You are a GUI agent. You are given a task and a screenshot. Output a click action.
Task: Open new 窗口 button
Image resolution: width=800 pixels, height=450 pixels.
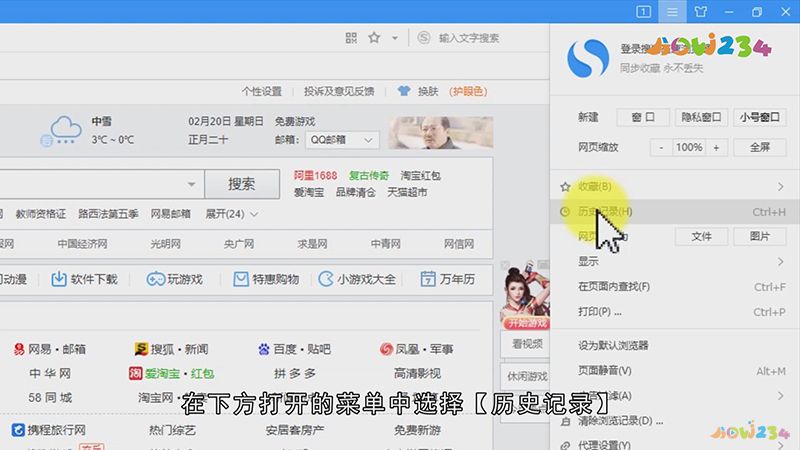pyautogui.click(x=643, y=117)
